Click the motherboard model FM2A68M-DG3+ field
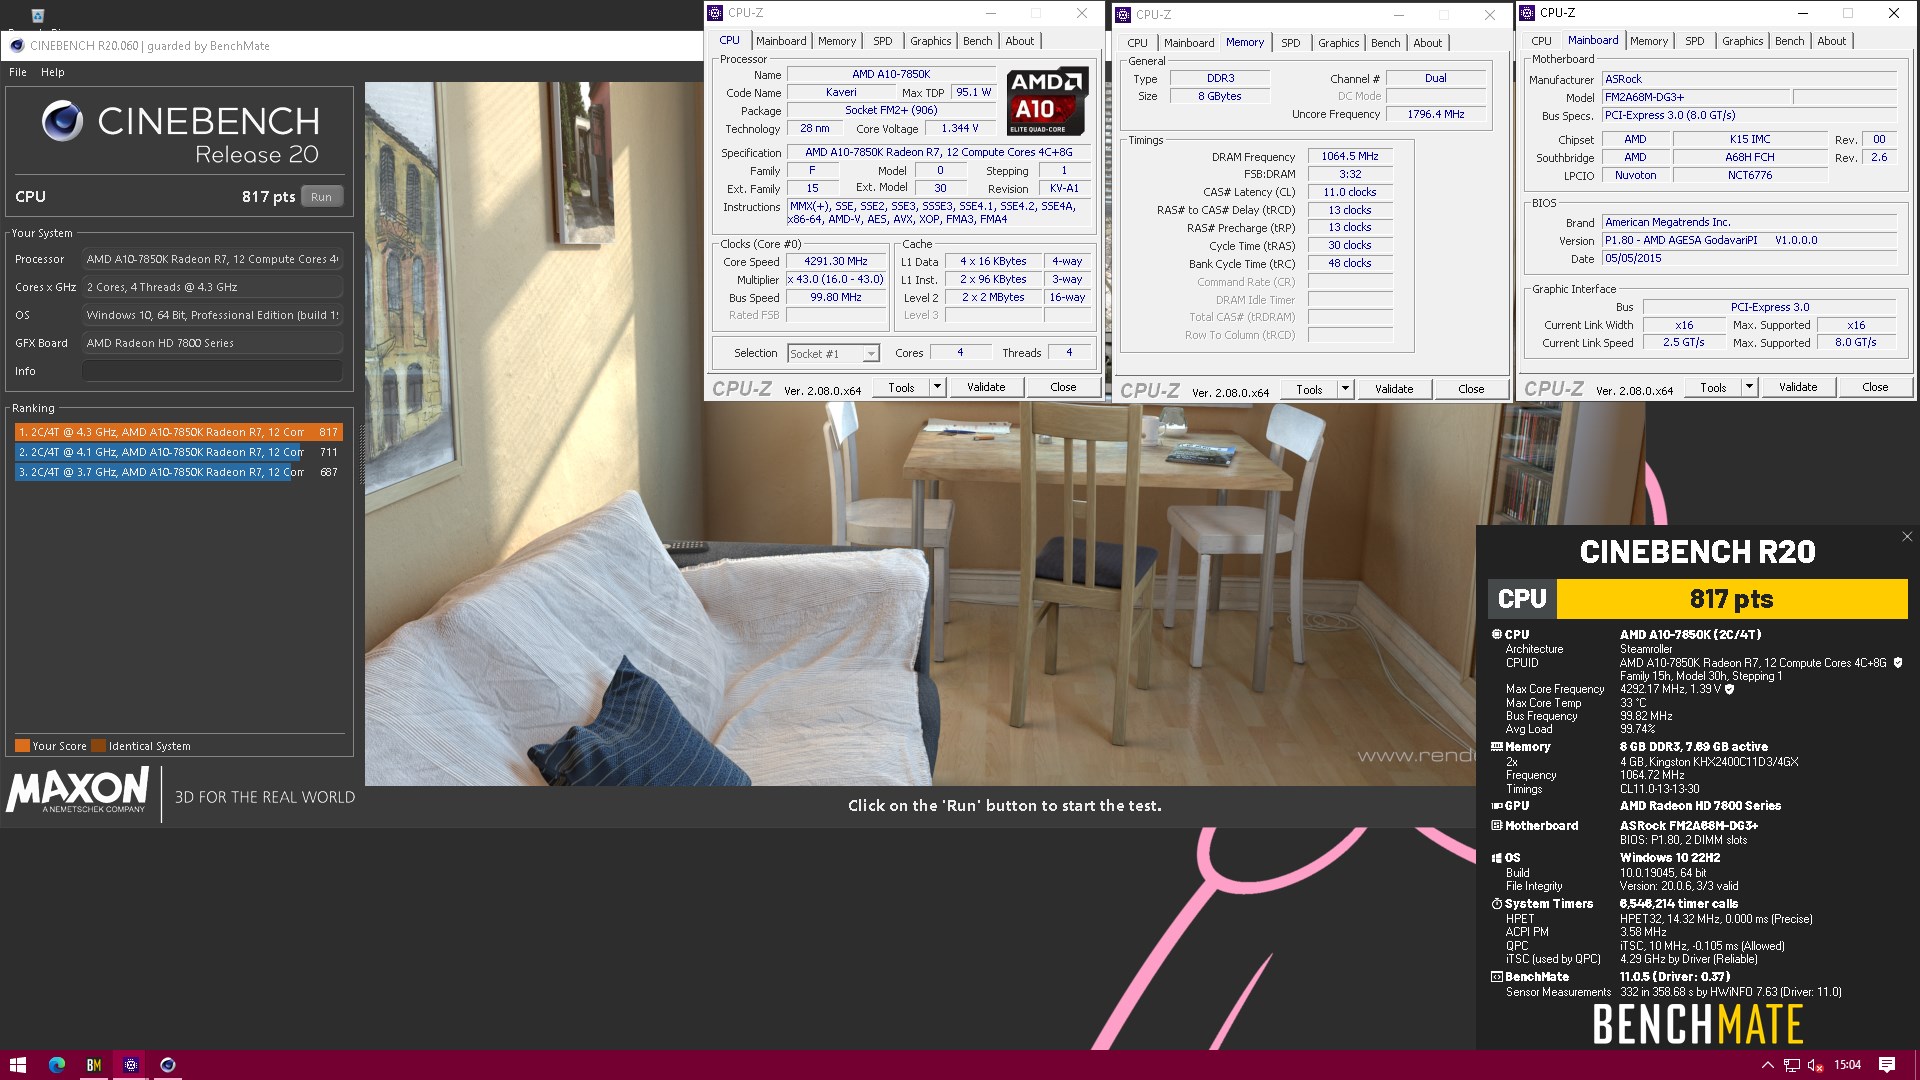The height and width of the screenshot is (1080, 1920). [x=1695, y=97]
